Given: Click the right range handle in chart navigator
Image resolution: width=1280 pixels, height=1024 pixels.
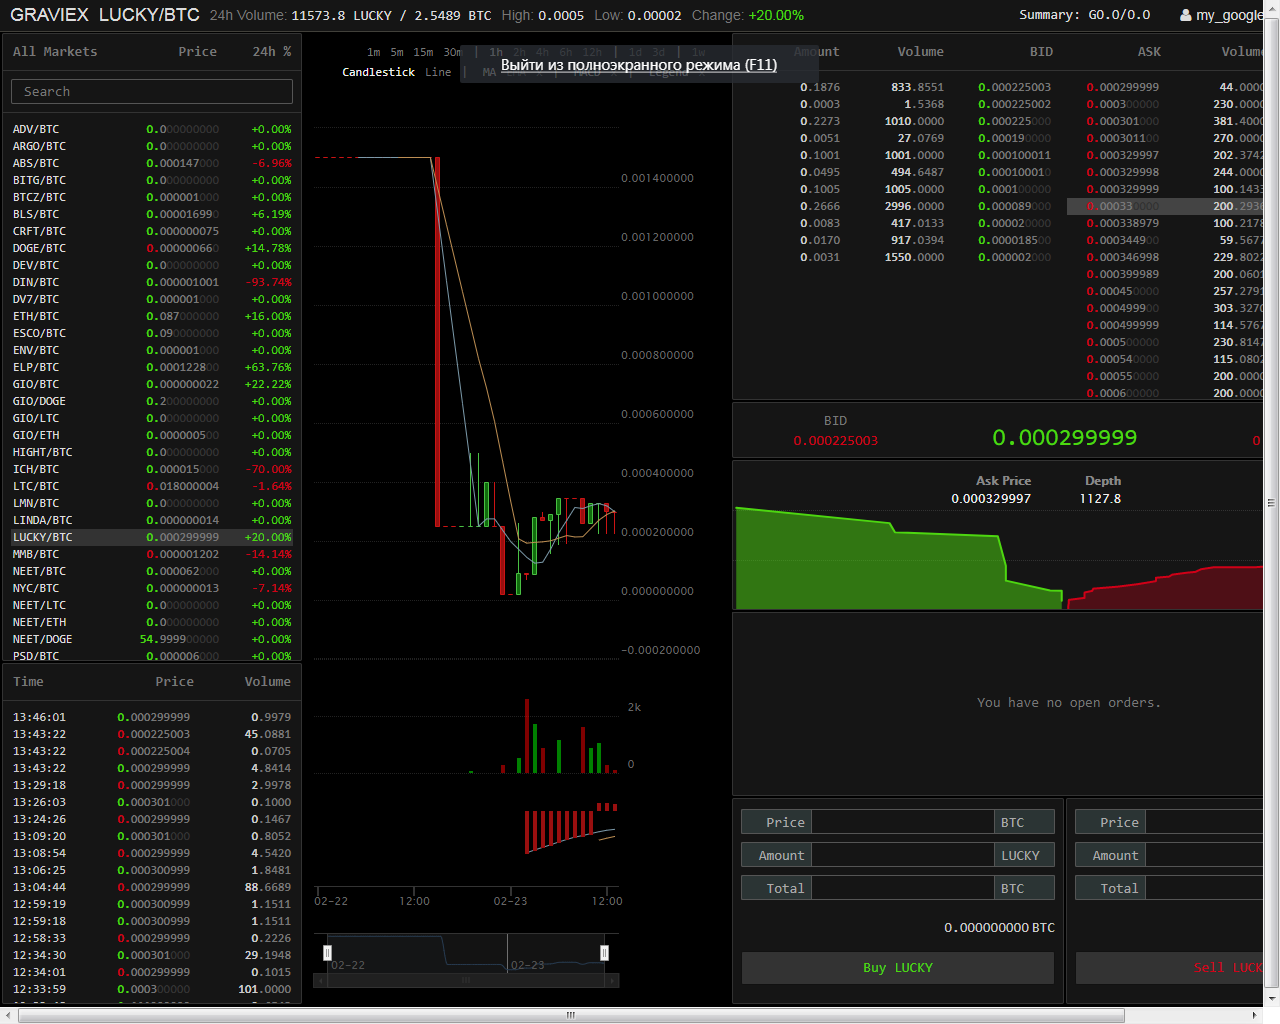Looking at the screenshot, I should pyautogui.click(x=604, y=953).
